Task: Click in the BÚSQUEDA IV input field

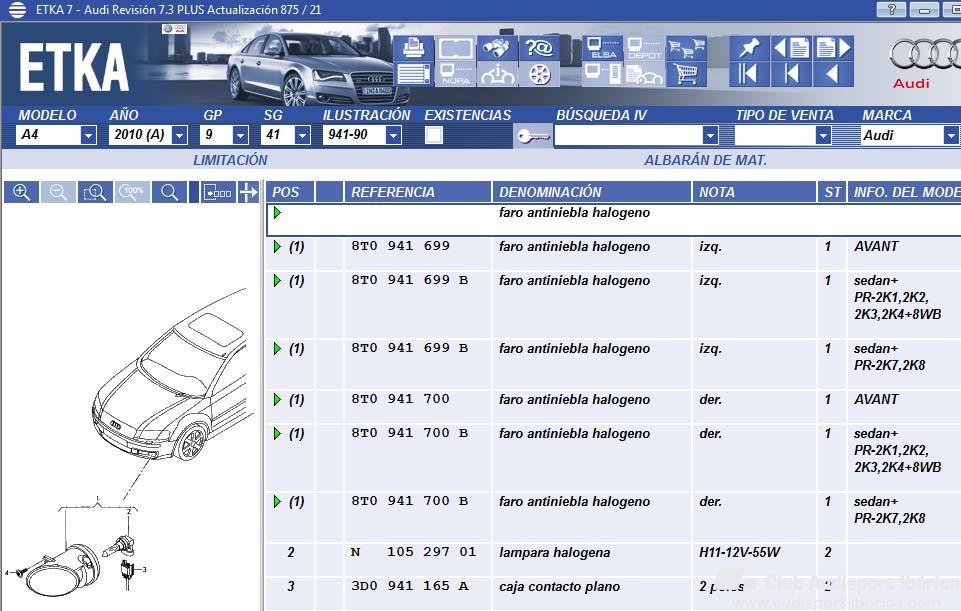Action: [x=629, y=135]
